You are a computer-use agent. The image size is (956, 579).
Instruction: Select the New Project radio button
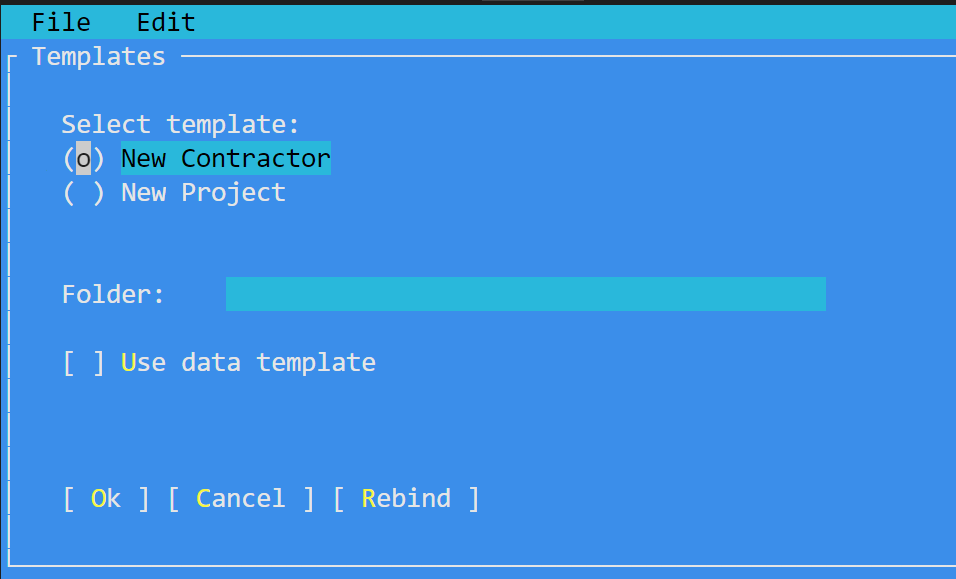click(84, 193)
